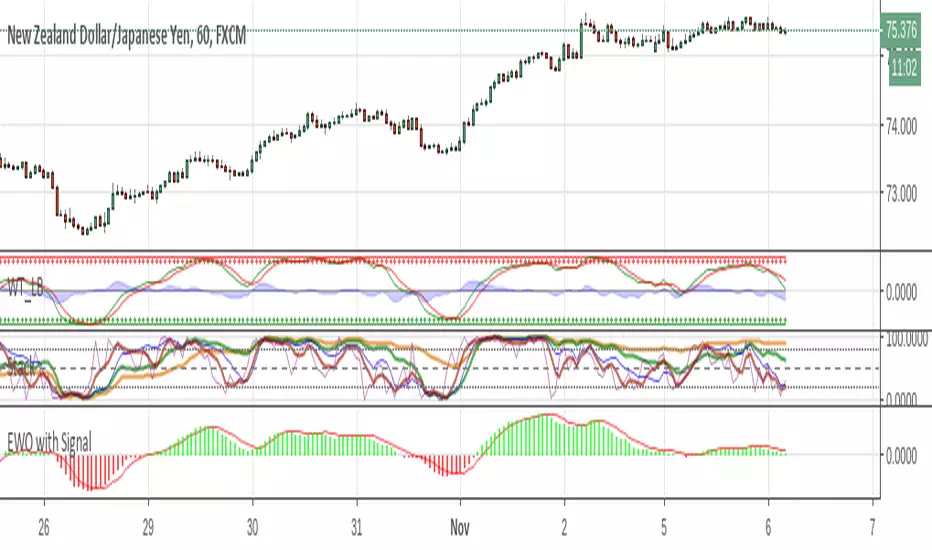Click the date label 5 on time axis
This screenshot has width=932, height=550.
tap(664, 527)
